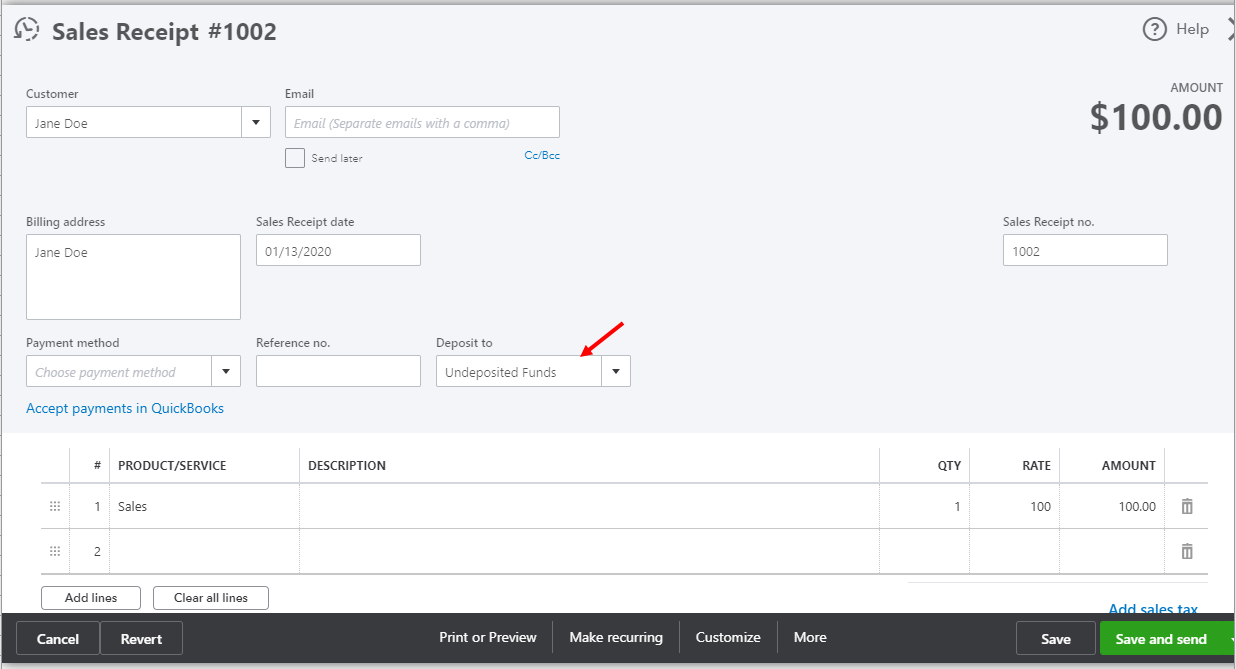Toggle the Send later checkbox
Image resolution: width=1236 pixels, height=669 pixels.
295,158
